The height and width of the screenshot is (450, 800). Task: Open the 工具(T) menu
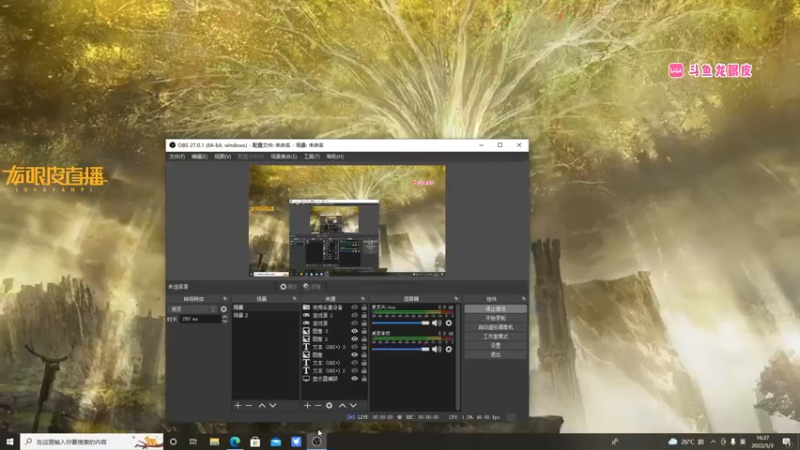pyautogui.click(x=312, y=157)
